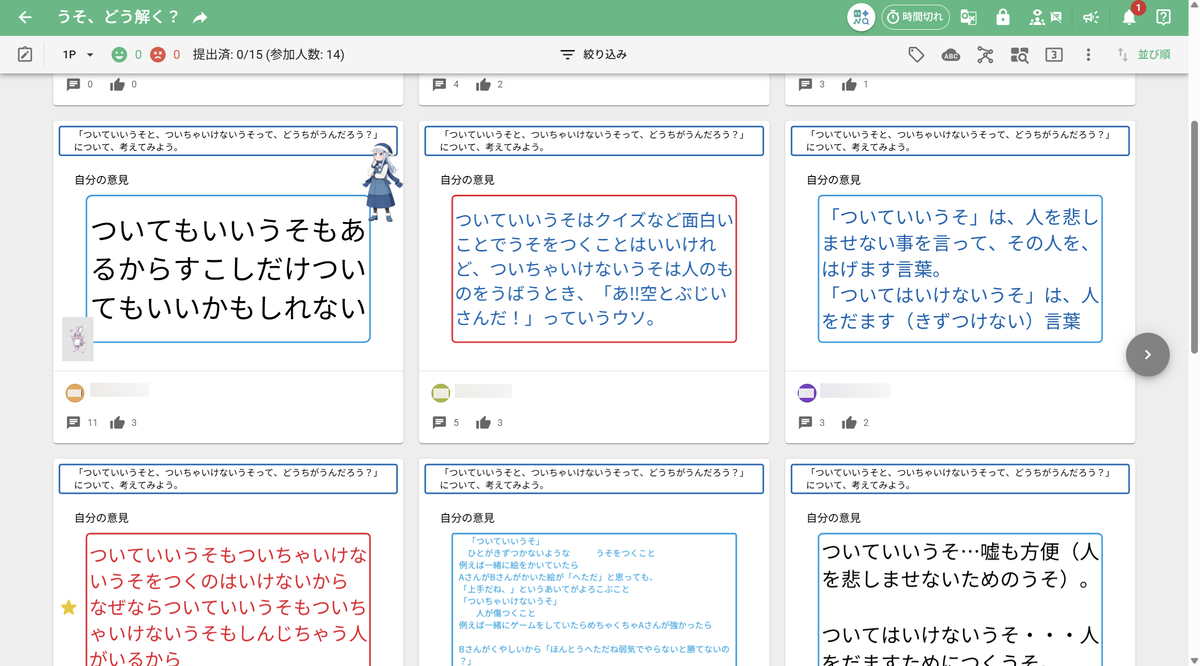Click the share arrow beside the title
Viewport: 1200px width, 666px height.
200,17
